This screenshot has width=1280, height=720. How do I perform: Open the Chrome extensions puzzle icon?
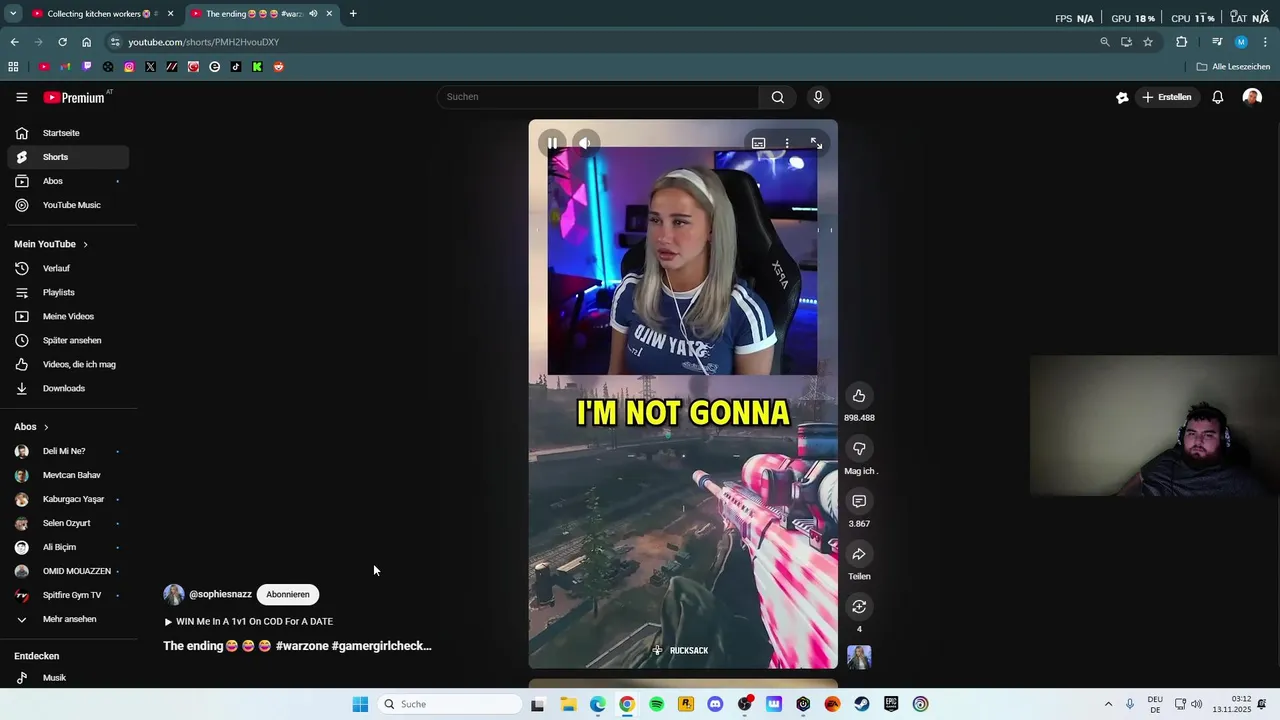(1181, 42)
